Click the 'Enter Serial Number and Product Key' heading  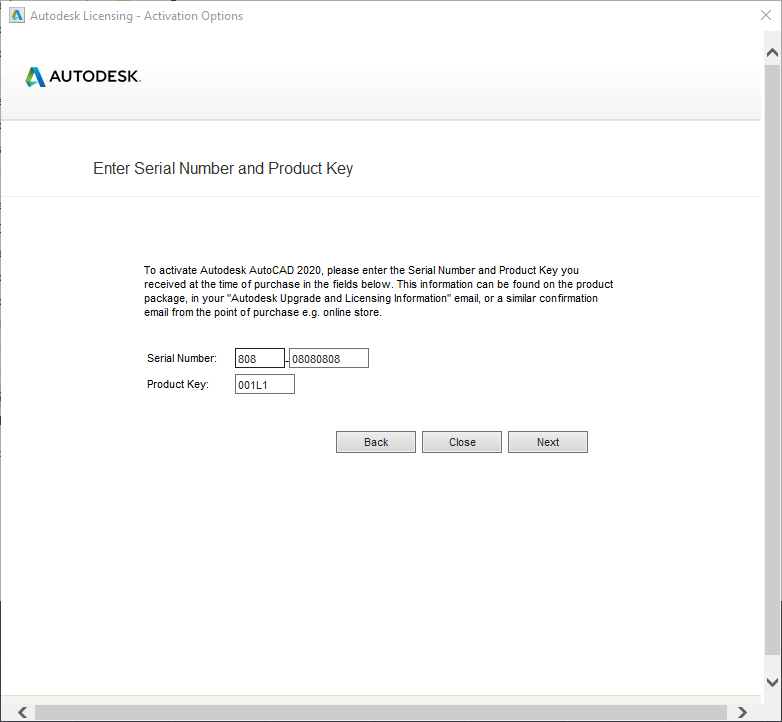[223, 169]
